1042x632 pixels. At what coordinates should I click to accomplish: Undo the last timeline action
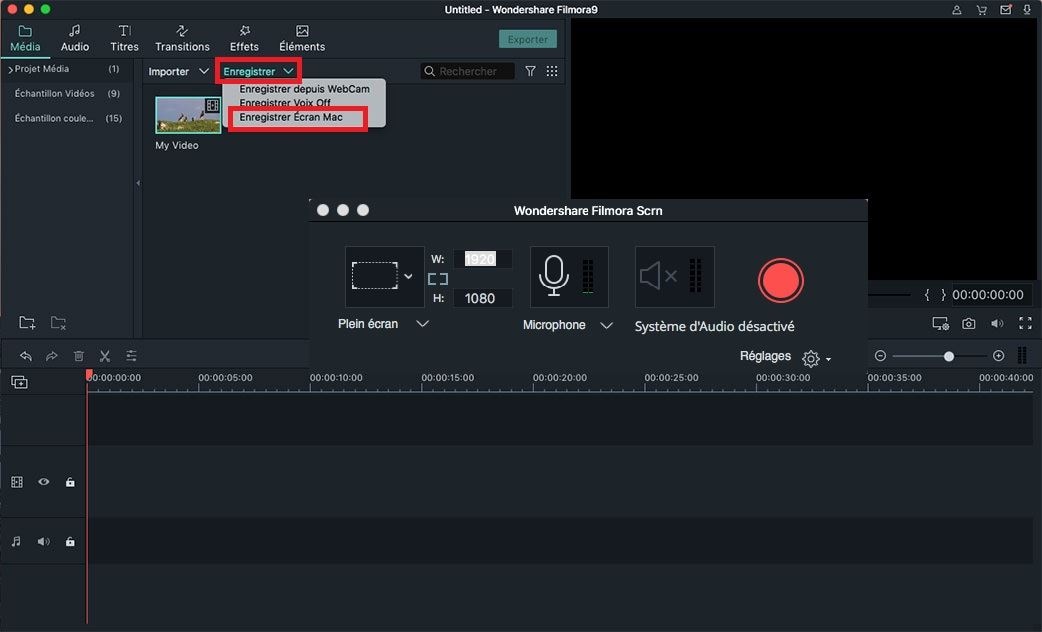click(x=26, y=356)
